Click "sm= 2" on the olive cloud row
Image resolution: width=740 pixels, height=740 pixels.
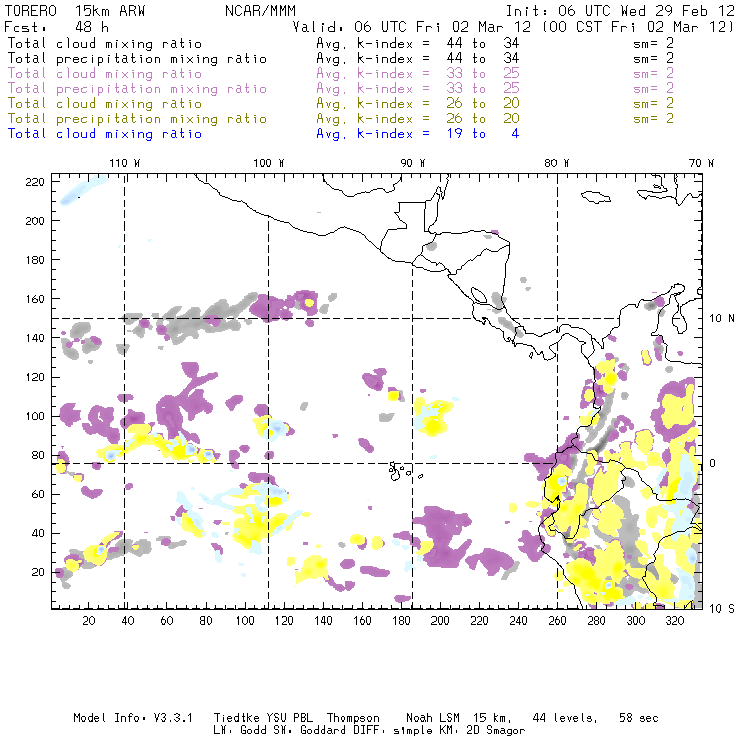pyautogui.click(x=654, y=104)
